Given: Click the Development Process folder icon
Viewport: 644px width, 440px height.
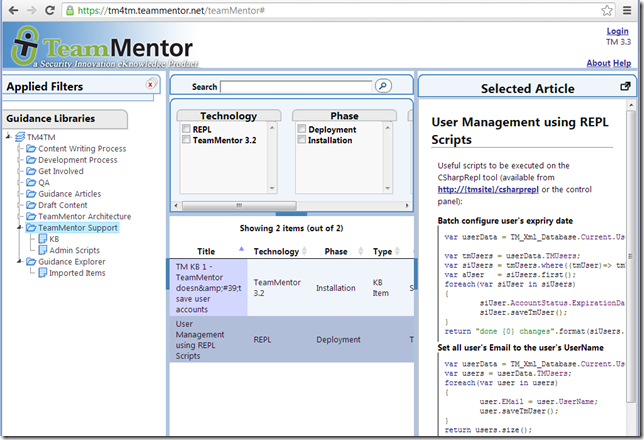Looking at the screenshot, I should 31,159.
